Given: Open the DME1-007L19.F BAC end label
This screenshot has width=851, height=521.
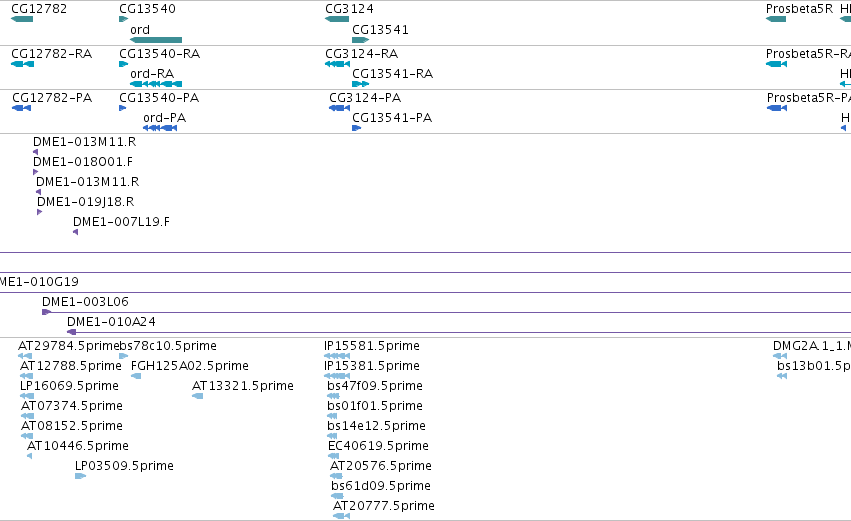Looking at the screenshot, I should pos(122,221).
